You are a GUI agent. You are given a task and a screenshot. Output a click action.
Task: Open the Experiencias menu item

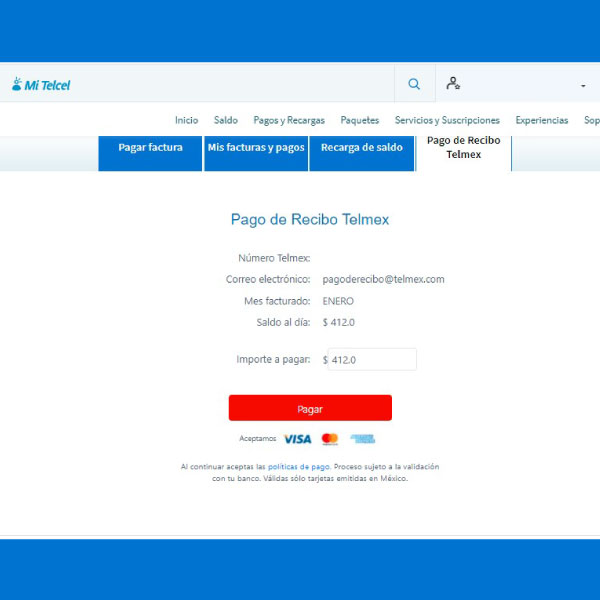pyautogui.click(x=543, y=120)
